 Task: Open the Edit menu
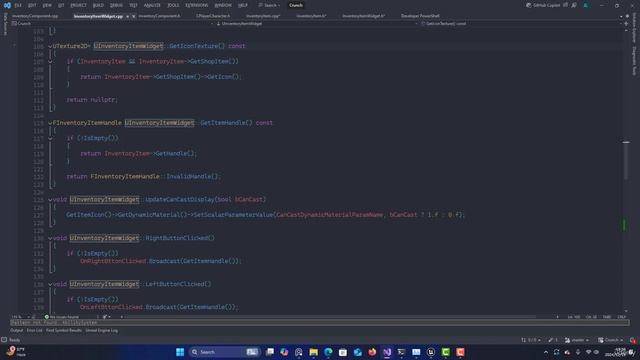coord(32,5)
